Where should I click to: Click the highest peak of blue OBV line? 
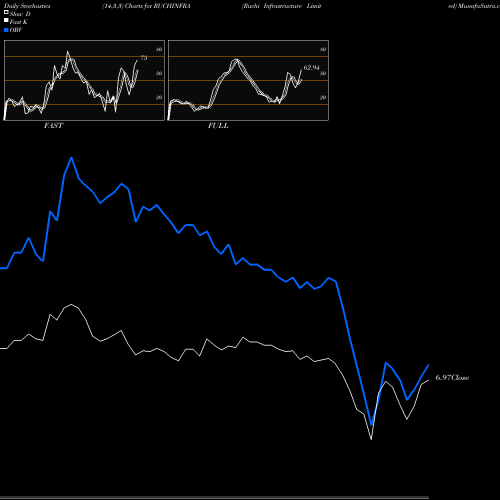point(71,158)
